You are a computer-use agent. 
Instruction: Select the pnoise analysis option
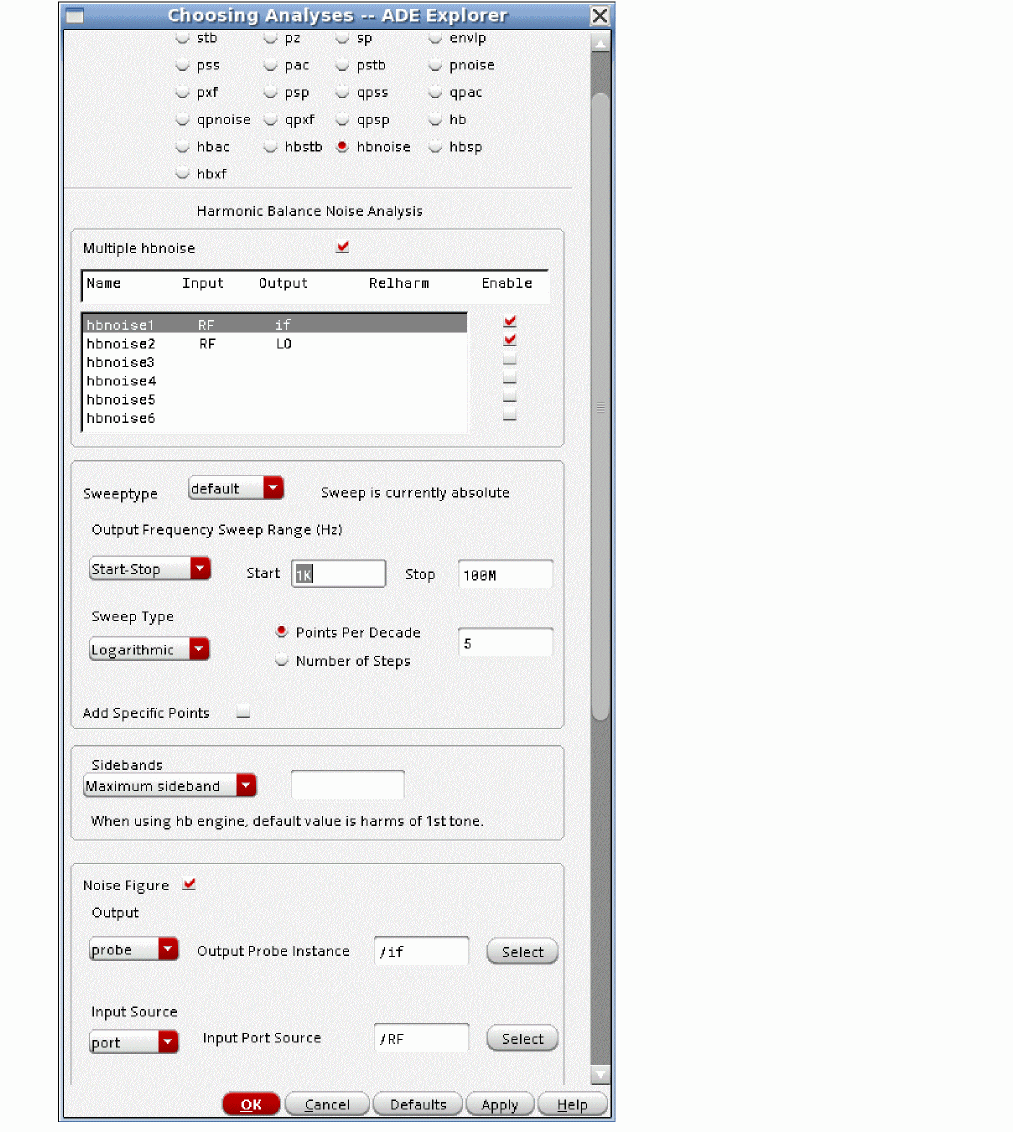(x=435, y=65)
